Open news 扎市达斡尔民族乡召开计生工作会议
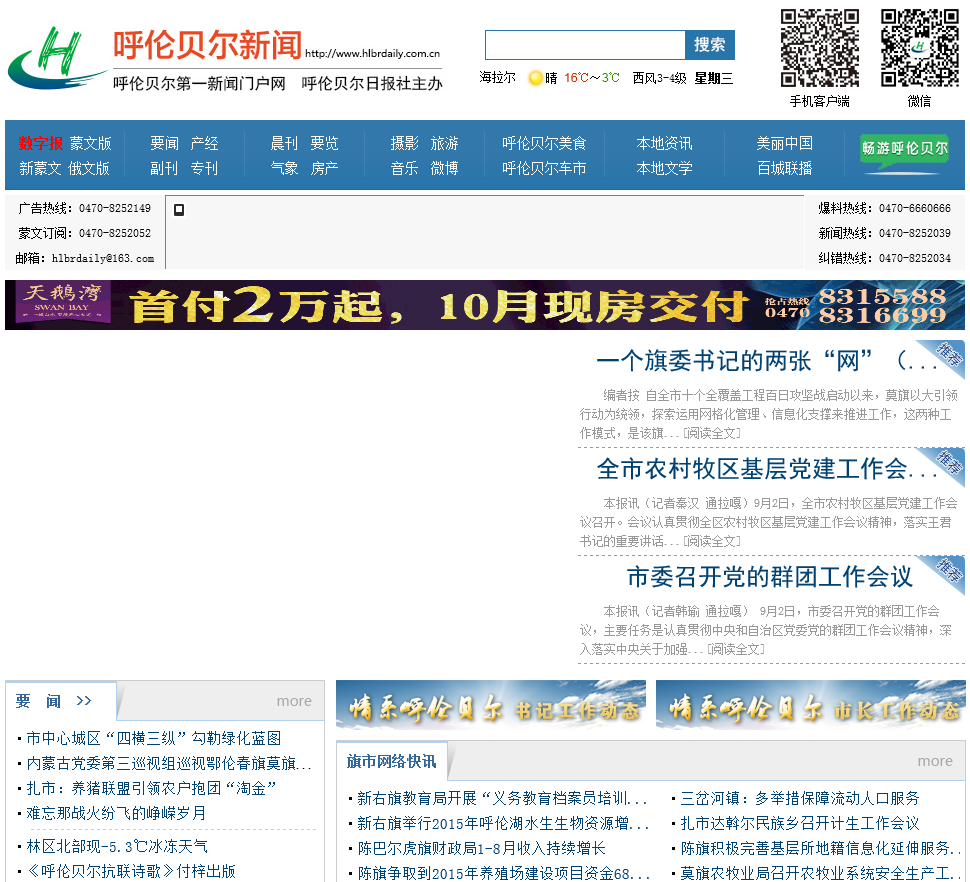The height and width of the screenshot is (882, 970). (800, 823)
